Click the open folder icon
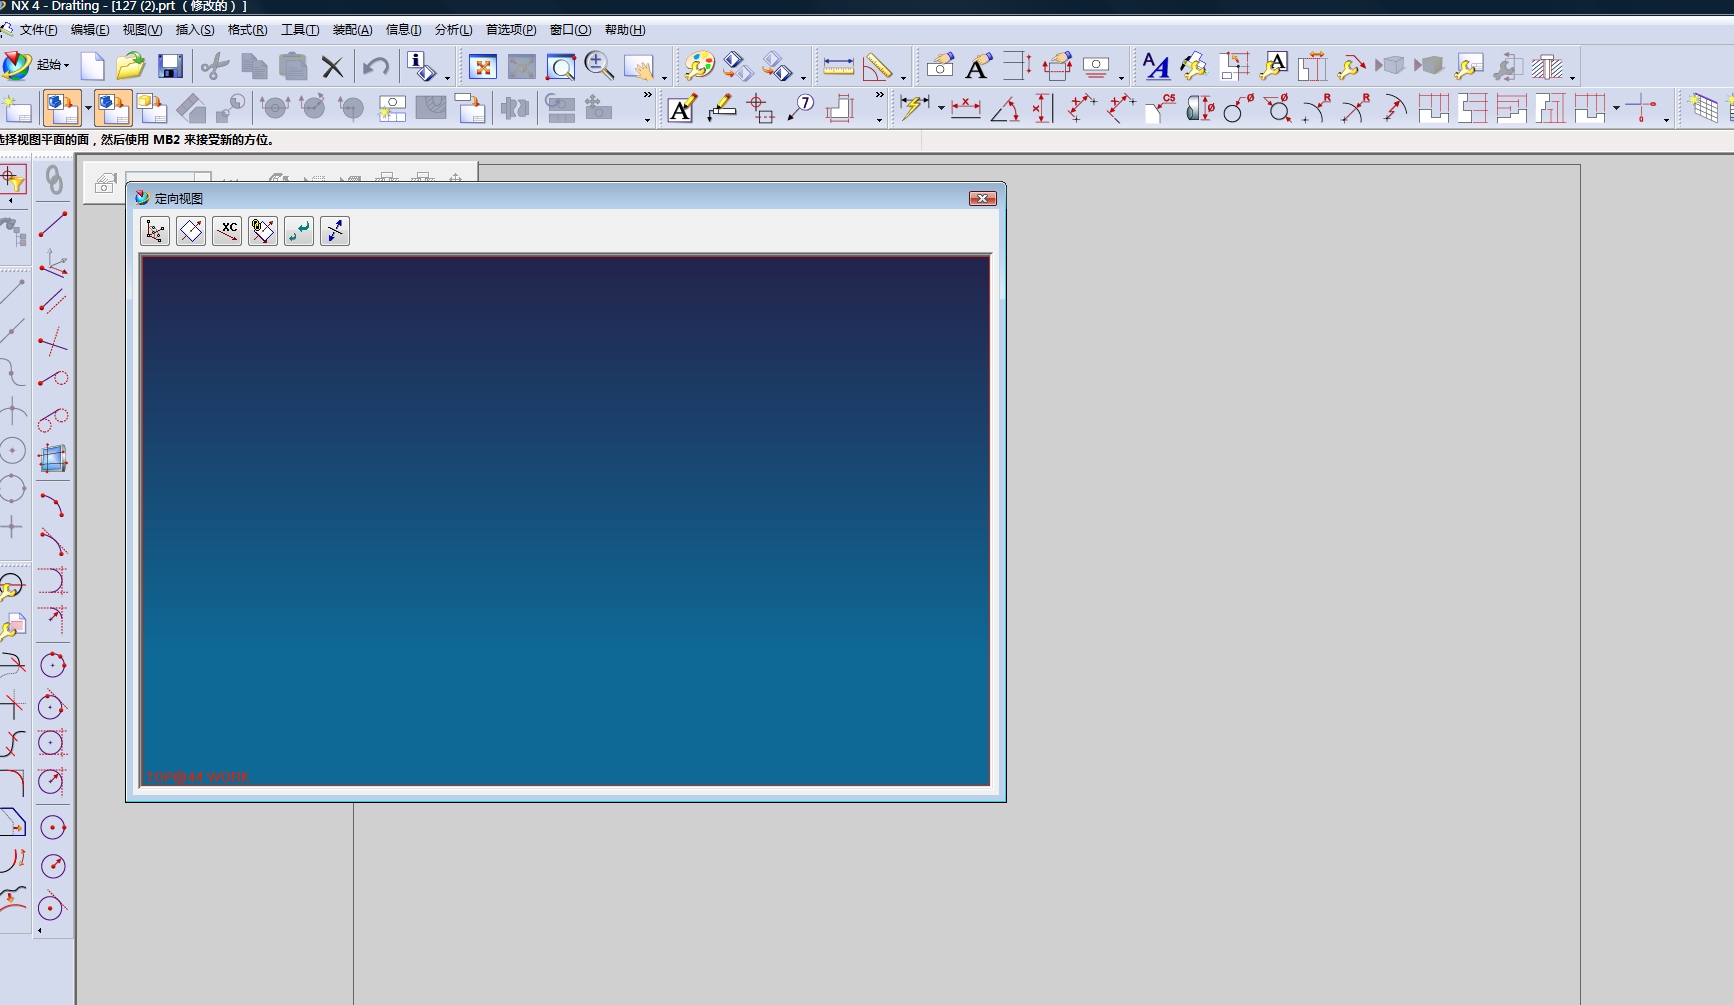Image resolution: width=1734 pixels, height=1005 pixels. coord(130,67)
